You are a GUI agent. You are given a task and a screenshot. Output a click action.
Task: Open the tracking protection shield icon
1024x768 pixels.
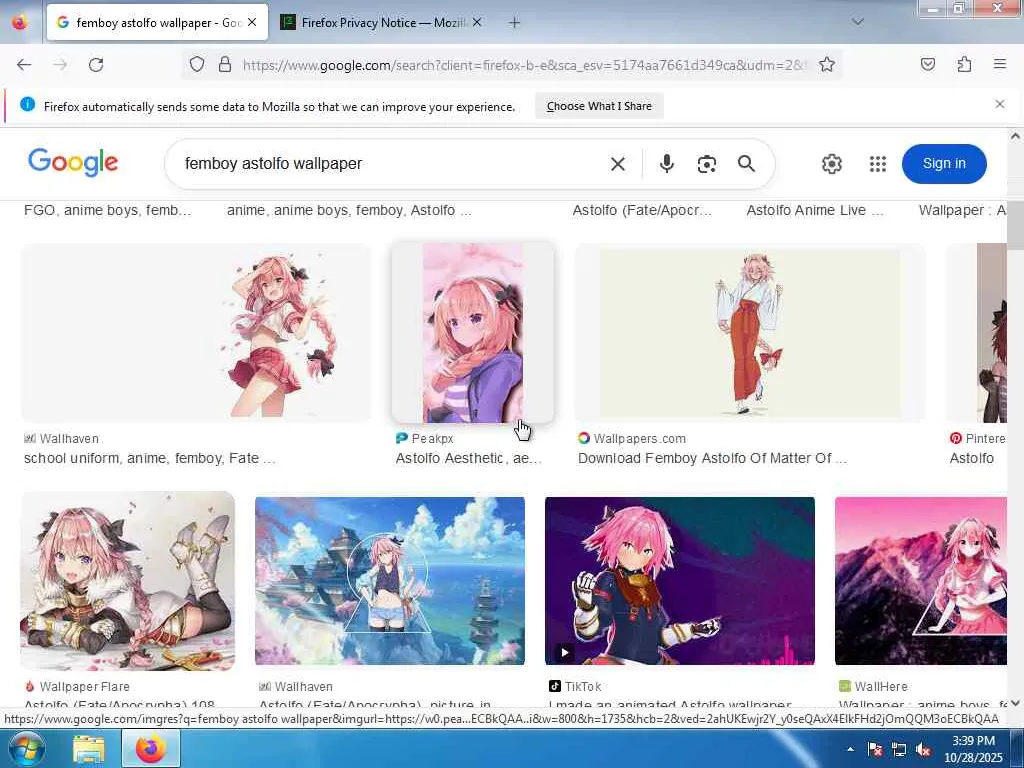coord(197,64)
